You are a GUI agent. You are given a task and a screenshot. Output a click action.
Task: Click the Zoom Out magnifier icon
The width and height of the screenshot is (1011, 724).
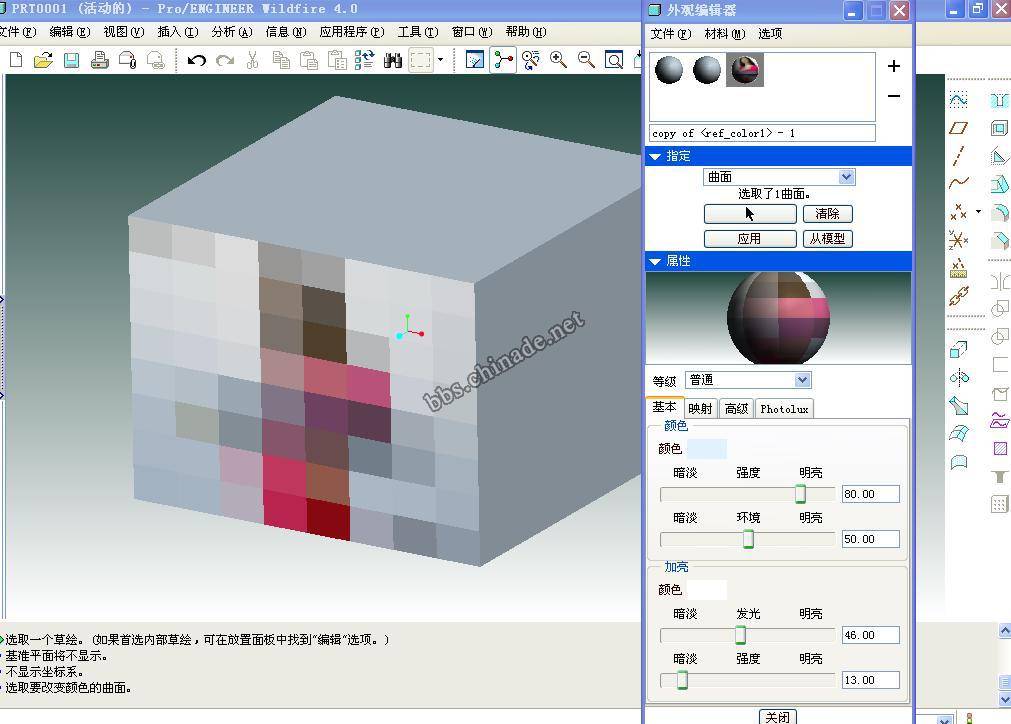(586, 60)
